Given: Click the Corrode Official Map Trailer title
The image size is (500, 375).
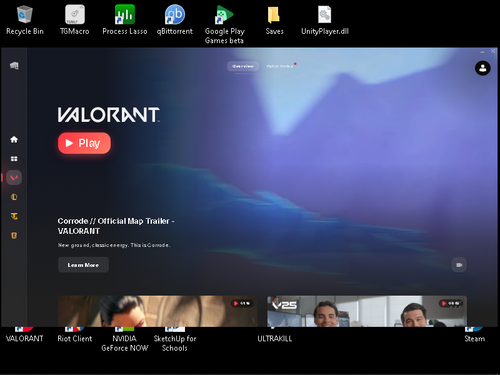Looking at the screenshot, I should tap(116, 226).
